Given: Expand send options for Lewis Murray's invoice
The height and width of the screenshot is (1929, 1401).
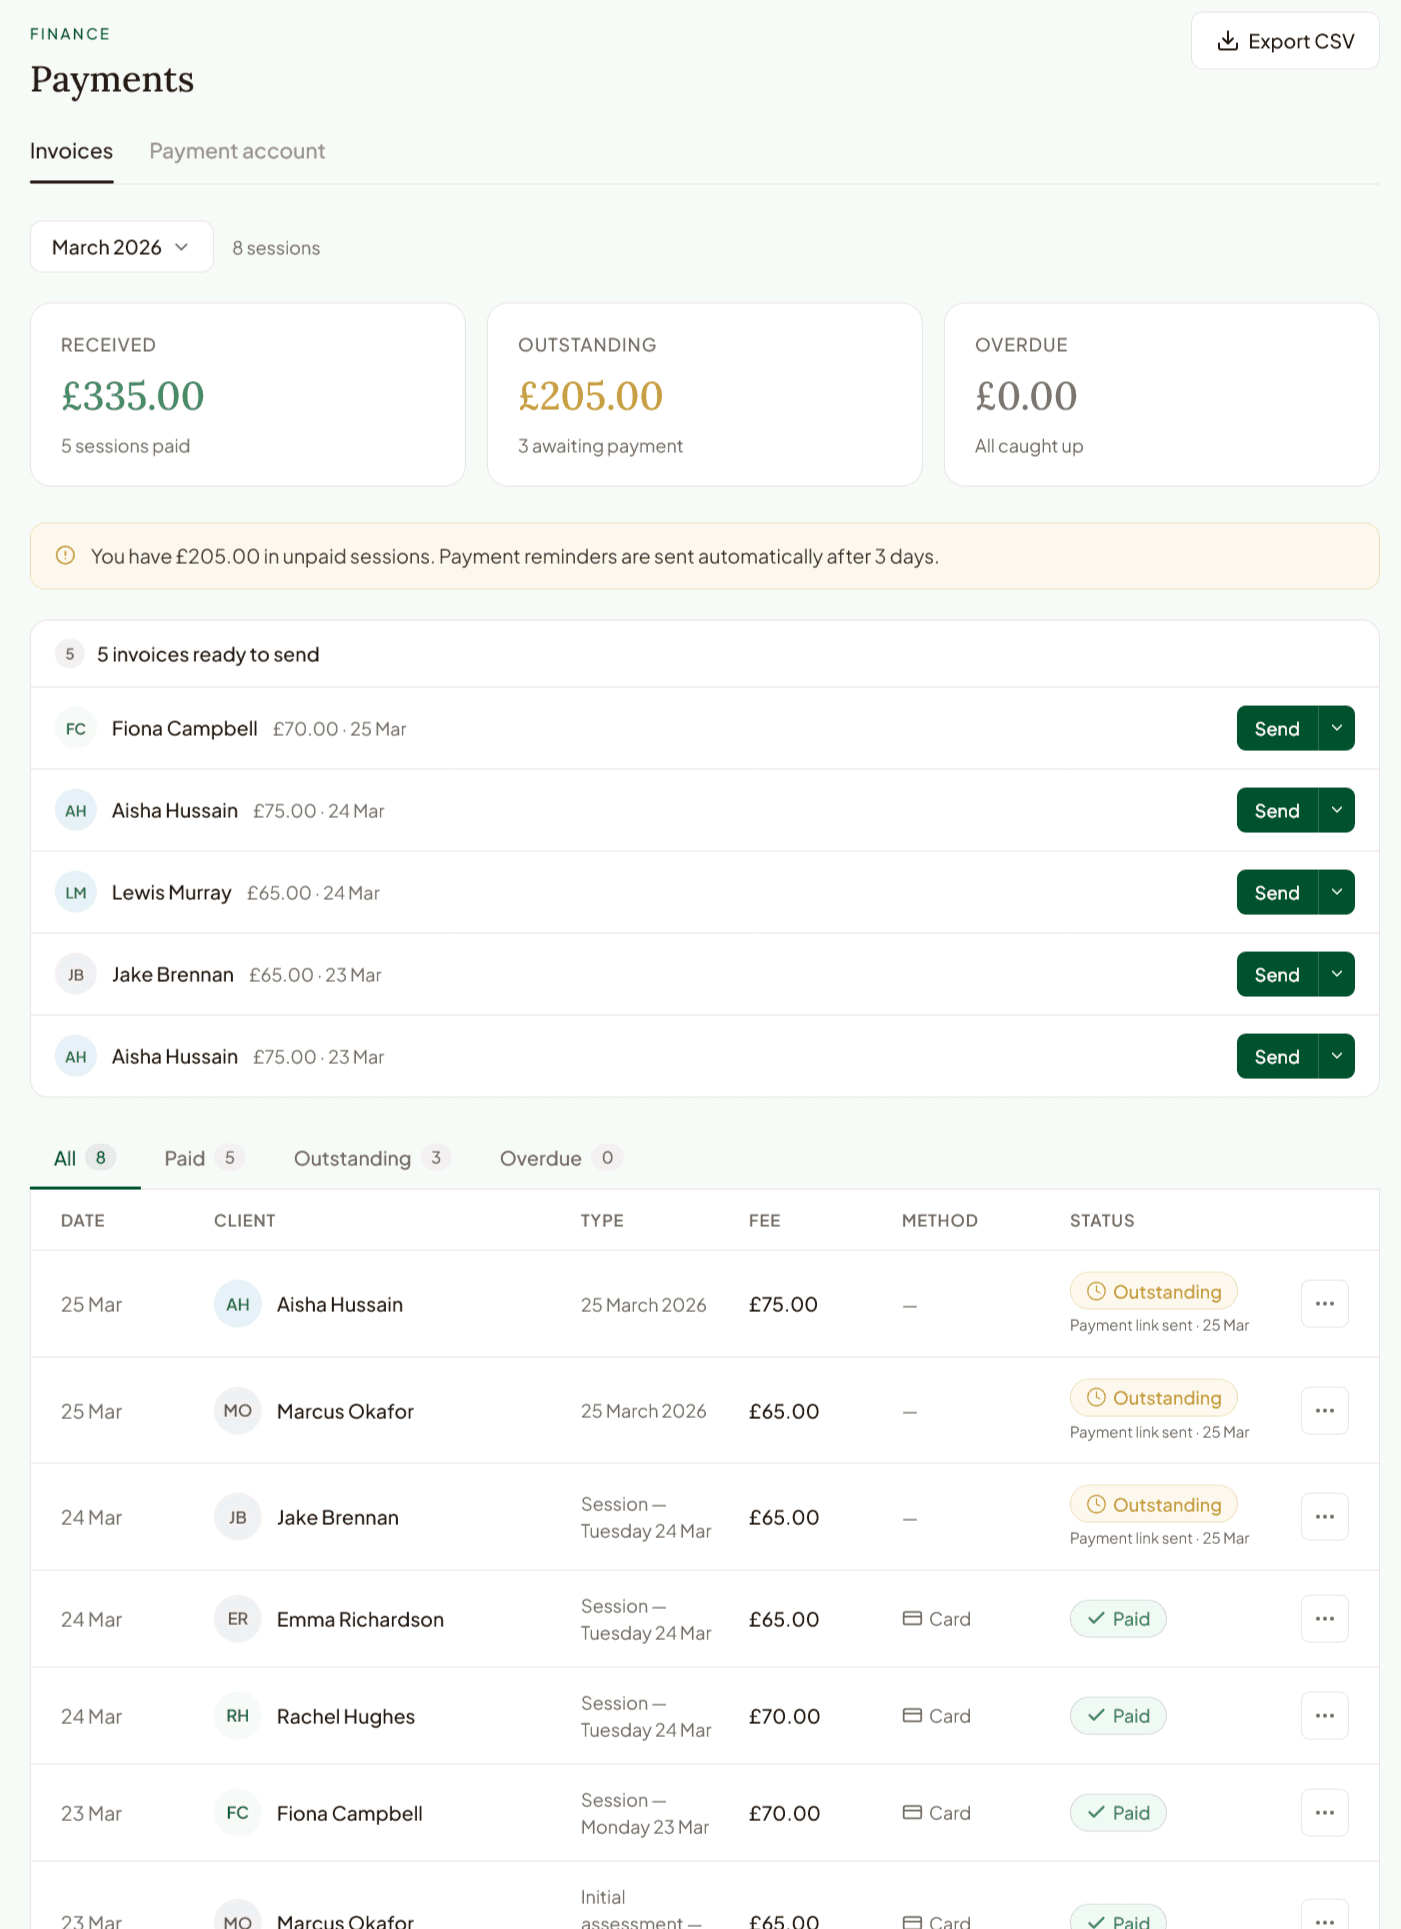Looking at the screenshot, I should click(1335, 892).
